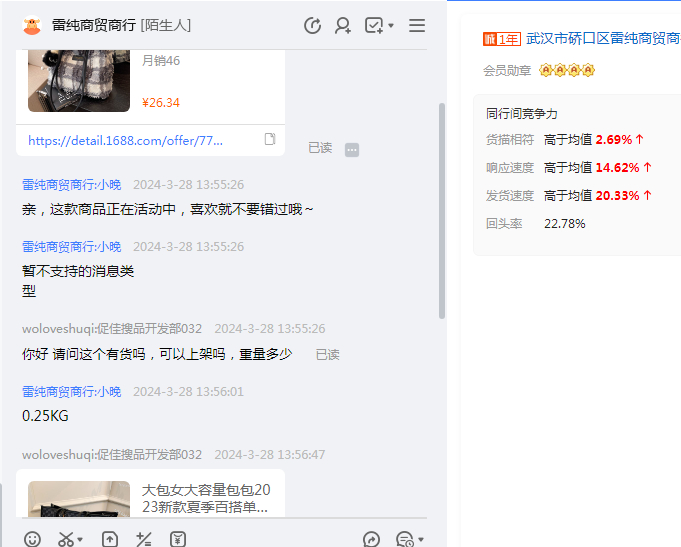Viewport: 681px width, 547px height.
Task: Open the calculator plus-minus icon
Action: click(143, 539)
